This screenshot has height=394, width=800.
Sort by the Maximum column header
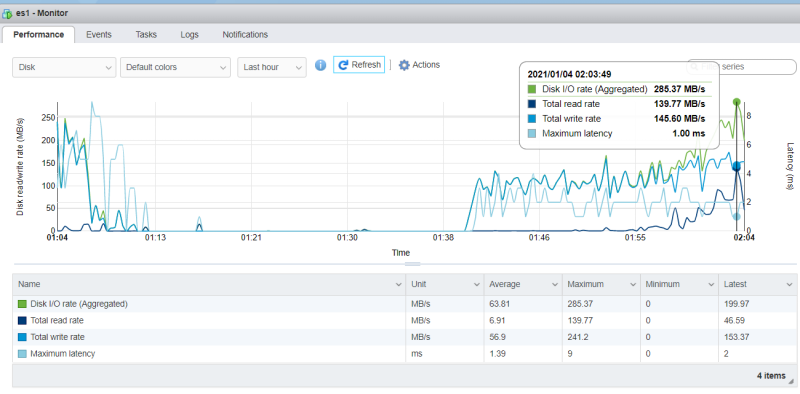pyautogui.click(x=601, y=284)
